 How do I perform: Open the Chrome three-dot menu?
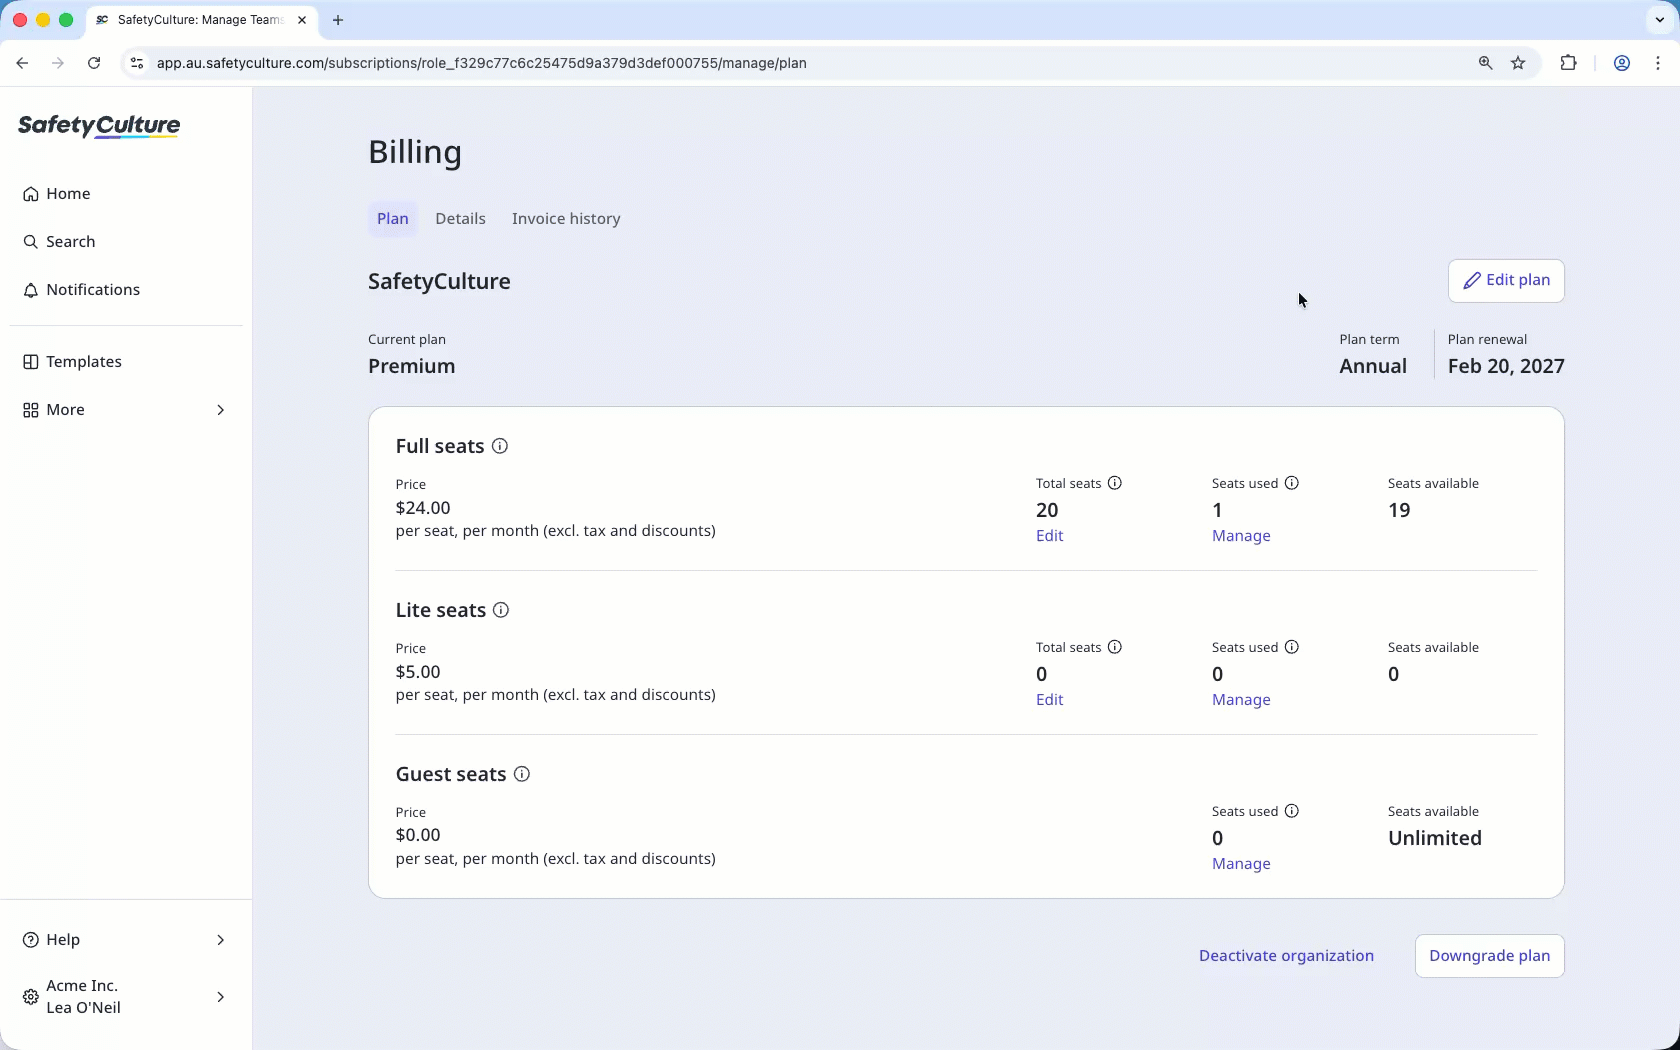[1658, 63]
